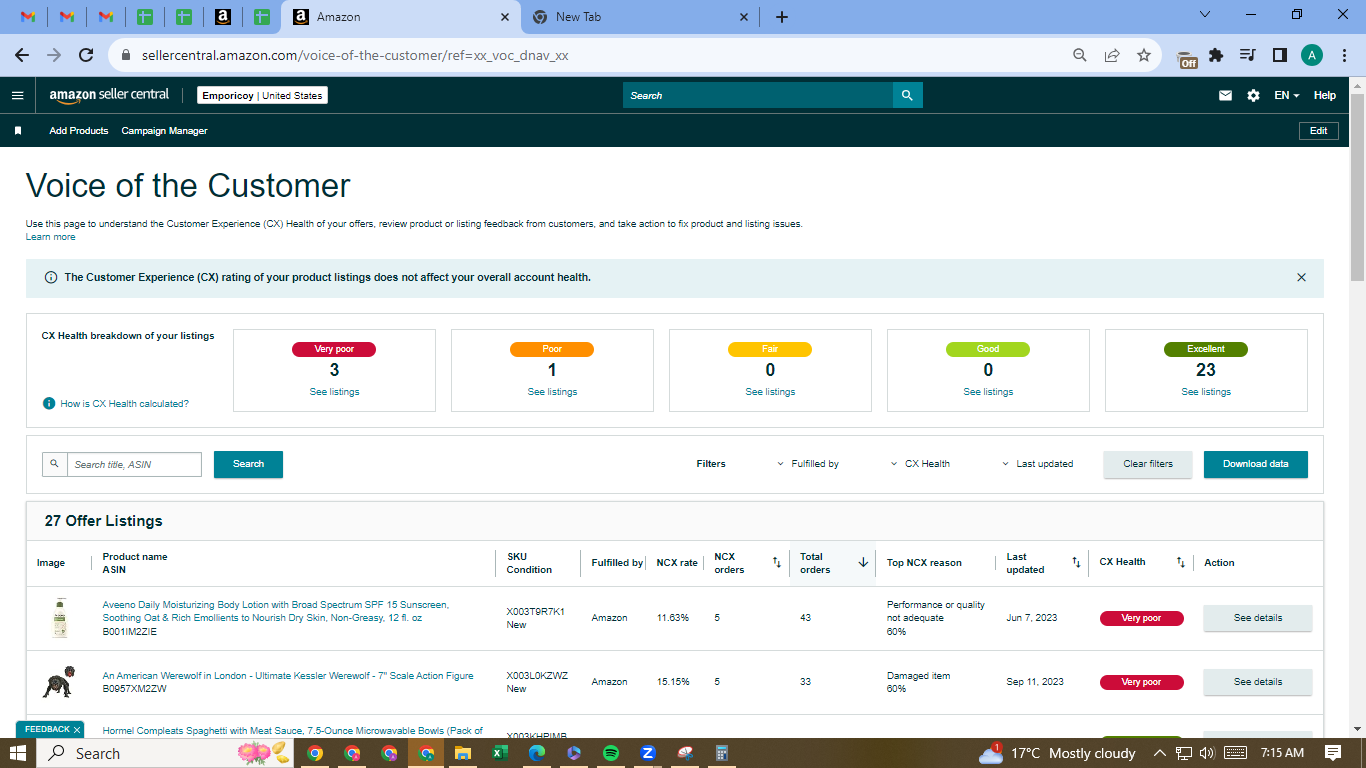Open the Chrome Extensions puzzle icon
The image size is (1366, 768).
tap(1216, 56)
